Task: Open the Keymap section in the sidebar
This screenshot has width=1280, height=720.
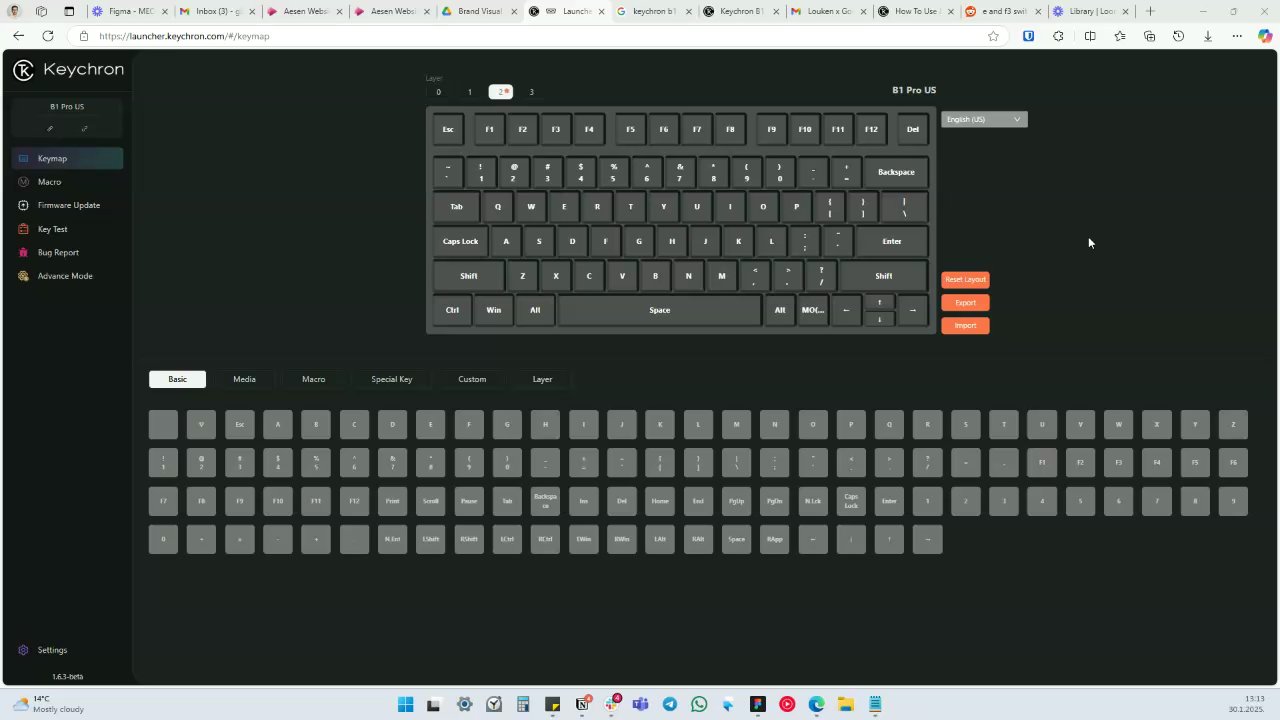Action: [x=67, y=158]
